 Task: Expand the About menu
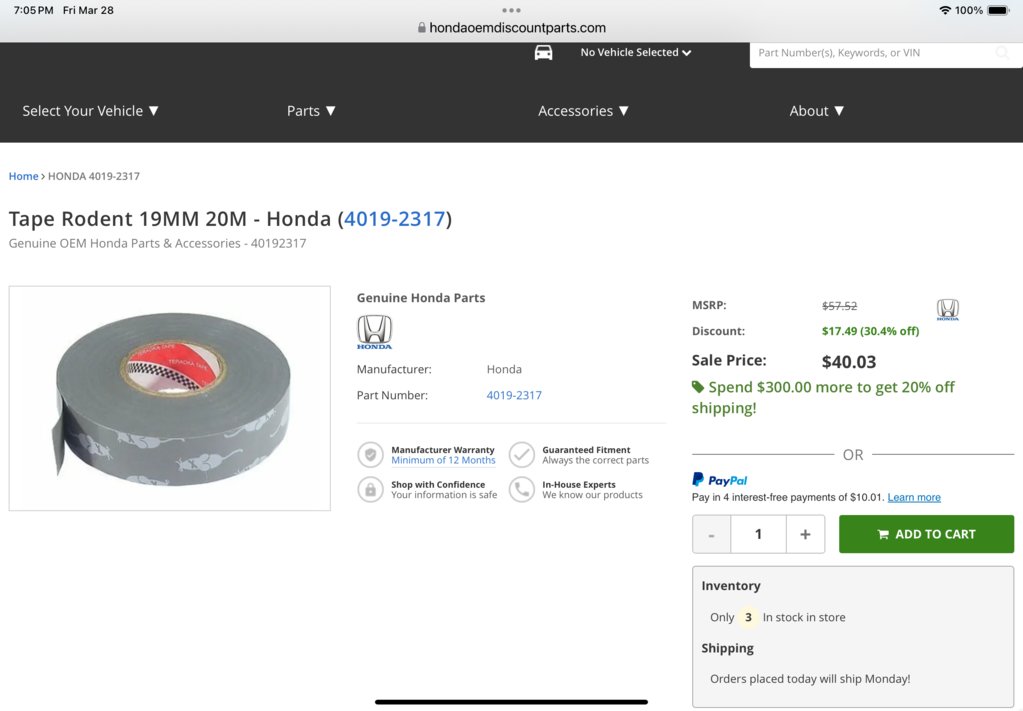click(x=817, y=111)
